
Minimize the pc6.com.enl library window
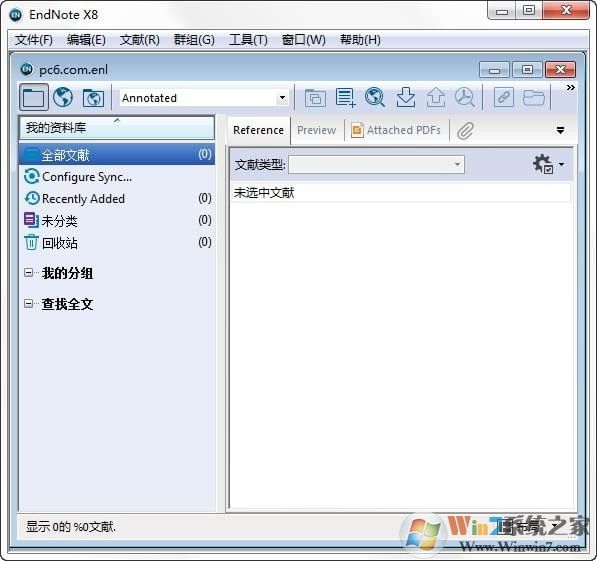coord(494,70)
